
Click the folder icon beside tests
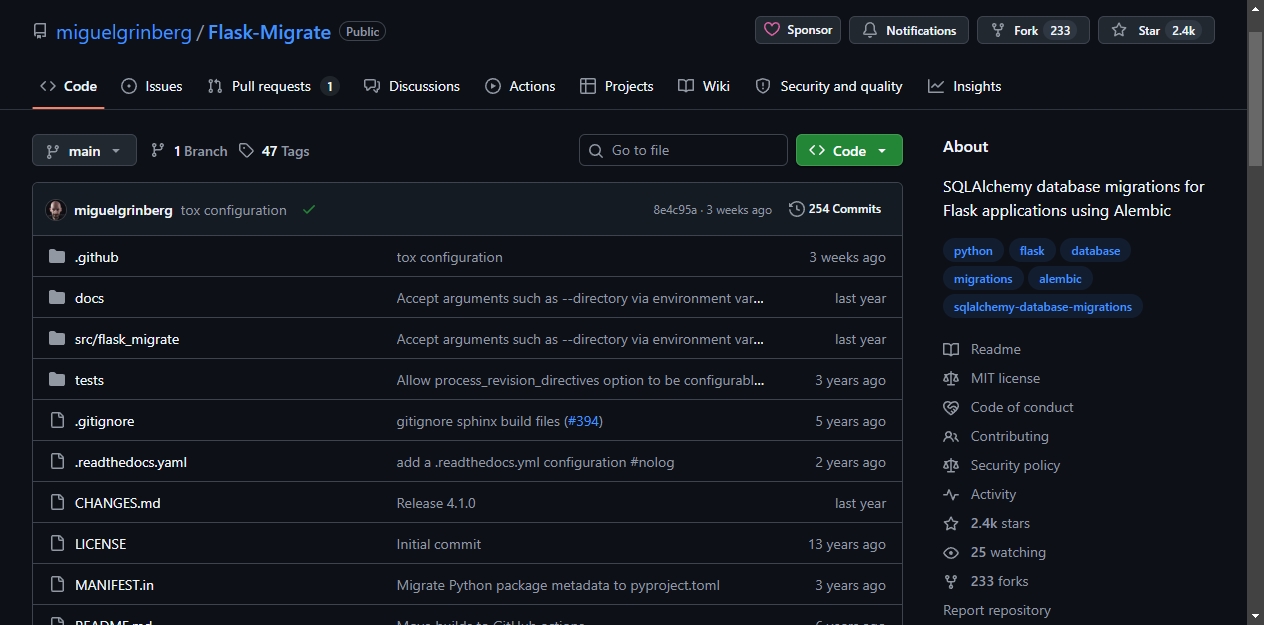click(x=57, y=380)
